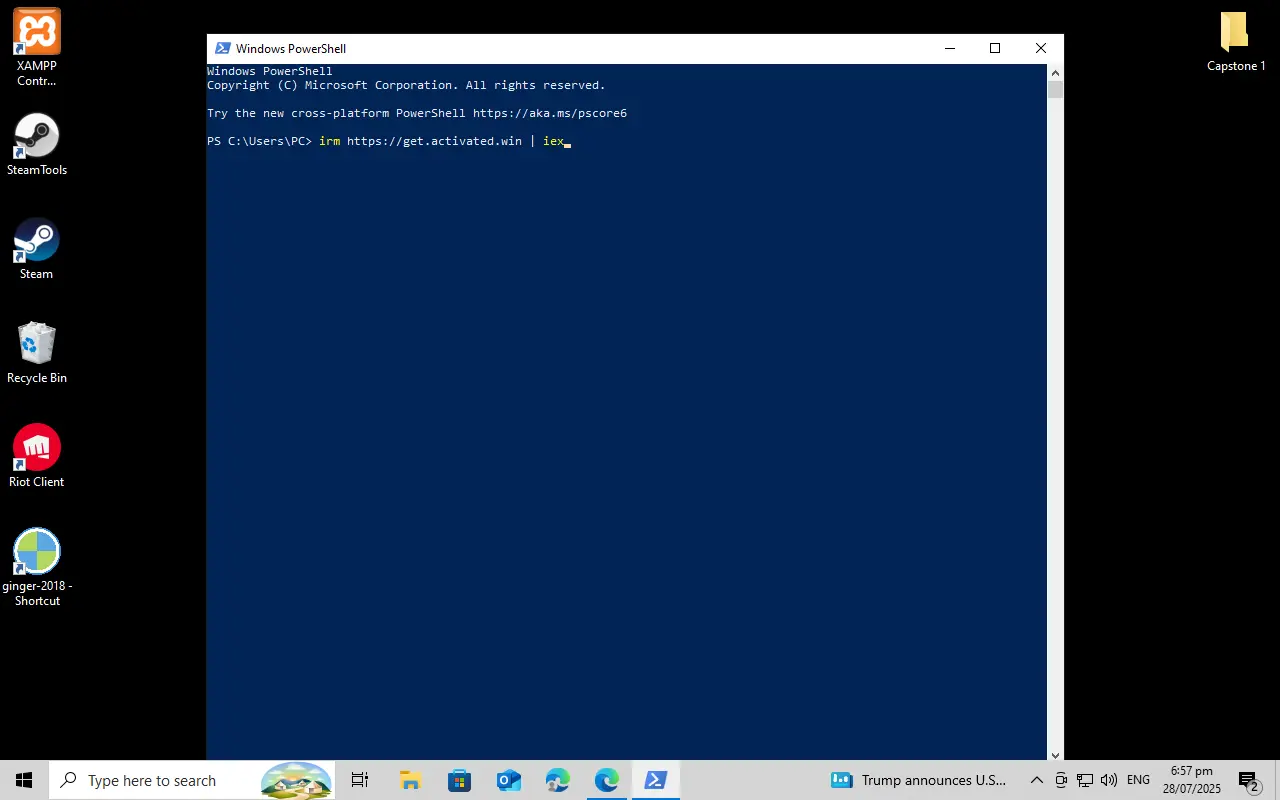Open Microsoft Edge beside the PowerShell taskbar button
Screen dimensions: 1280x800
606,780
